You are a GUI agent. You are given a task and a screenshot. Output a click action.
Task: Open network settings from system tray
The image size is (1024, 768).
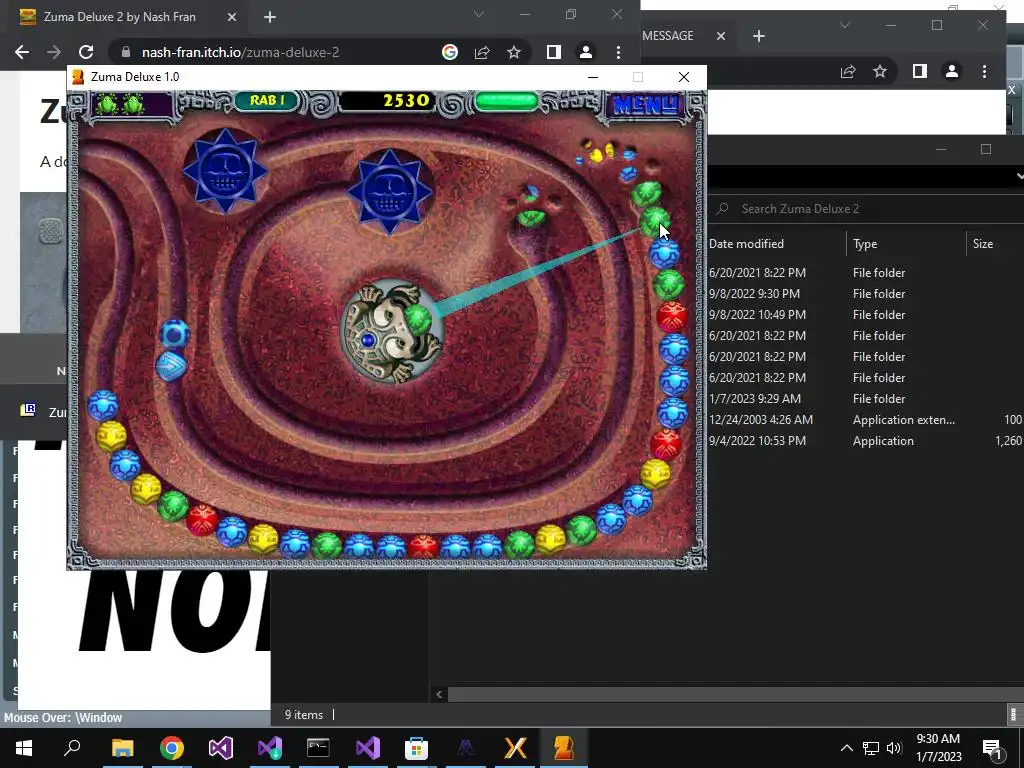click(871, 748)
